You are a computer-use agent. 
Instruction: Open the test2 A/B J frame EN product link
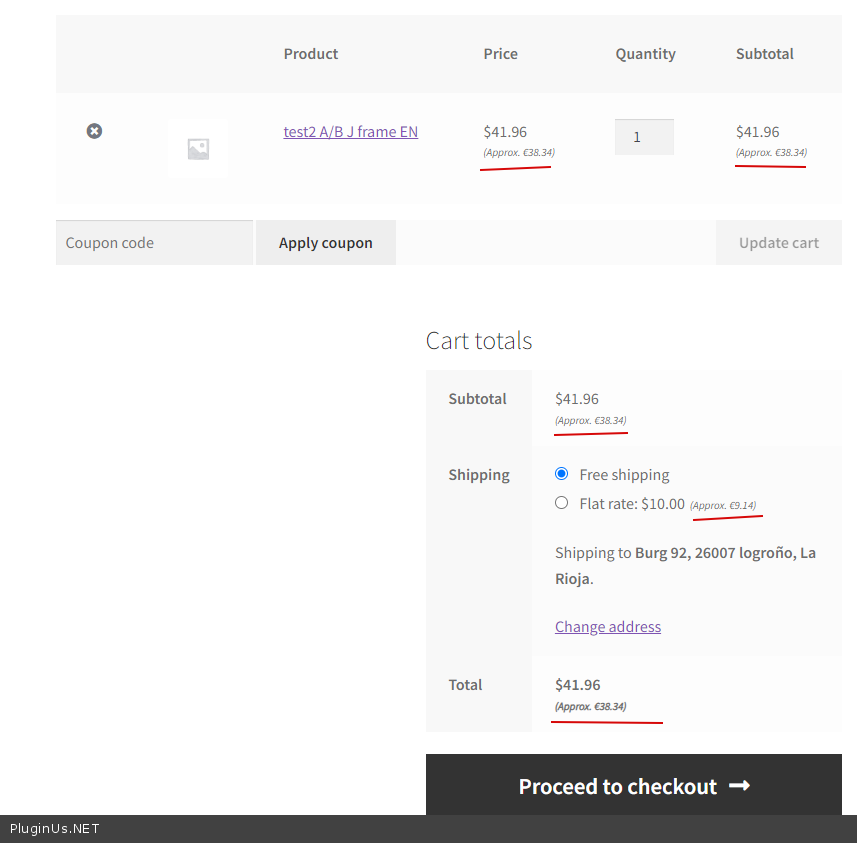click(350, 131)
